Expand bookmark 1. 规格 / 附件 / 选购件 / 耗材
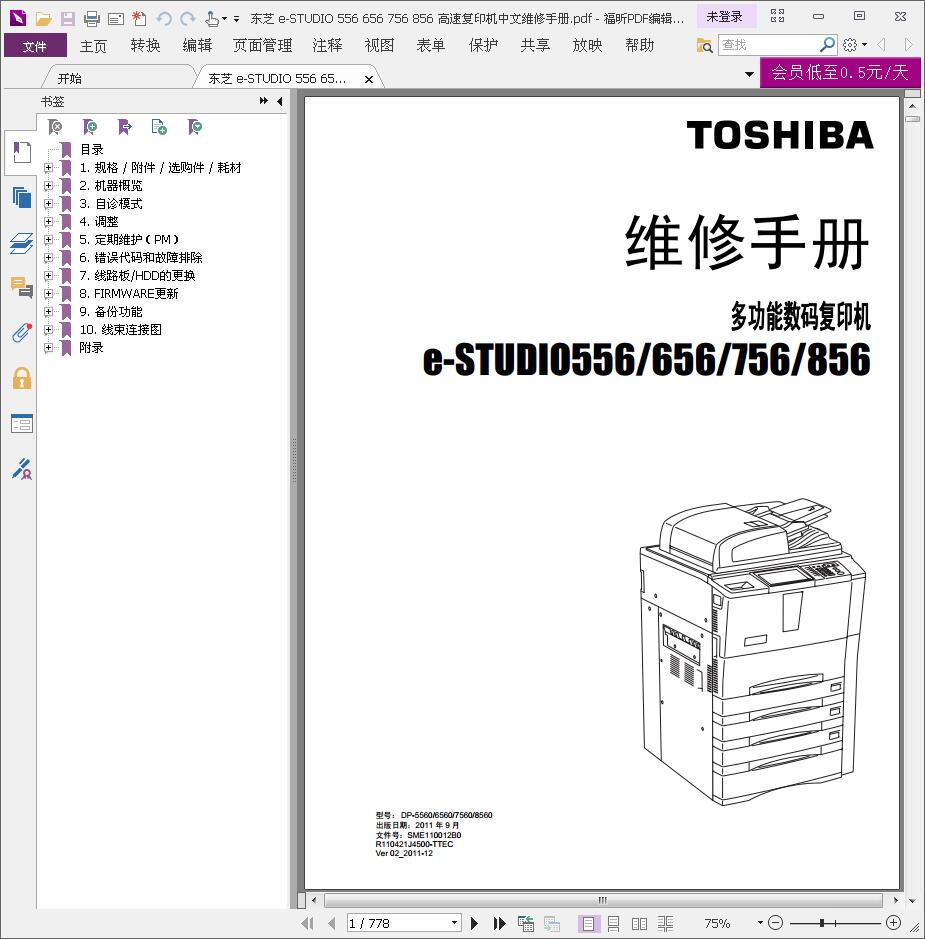Image resolution: width=925 pixels, height=939 pixels. click(x=48, y=168)
